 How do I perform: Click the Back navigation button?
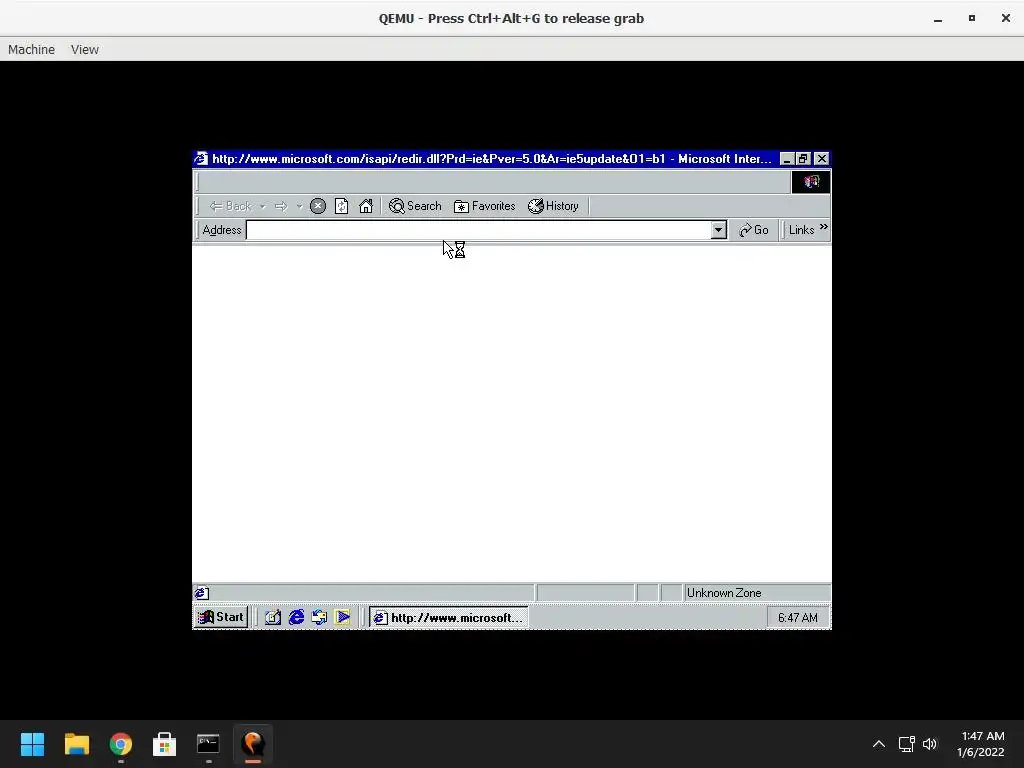(230, 206)
